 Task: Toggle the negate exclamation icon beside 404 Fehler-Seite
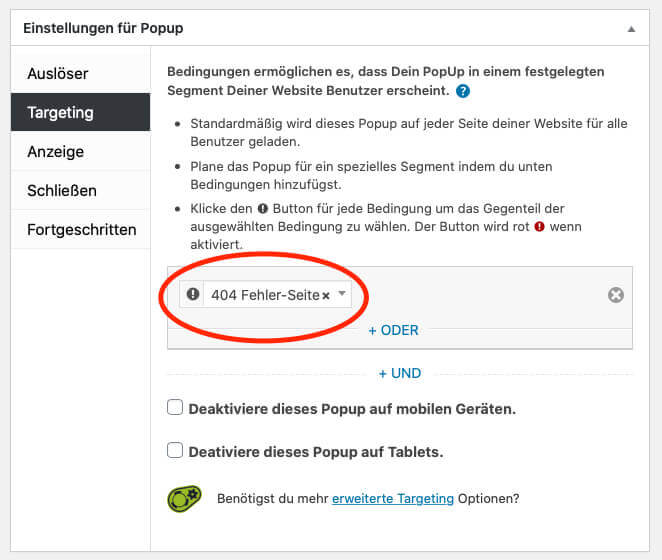coord(193,294)
